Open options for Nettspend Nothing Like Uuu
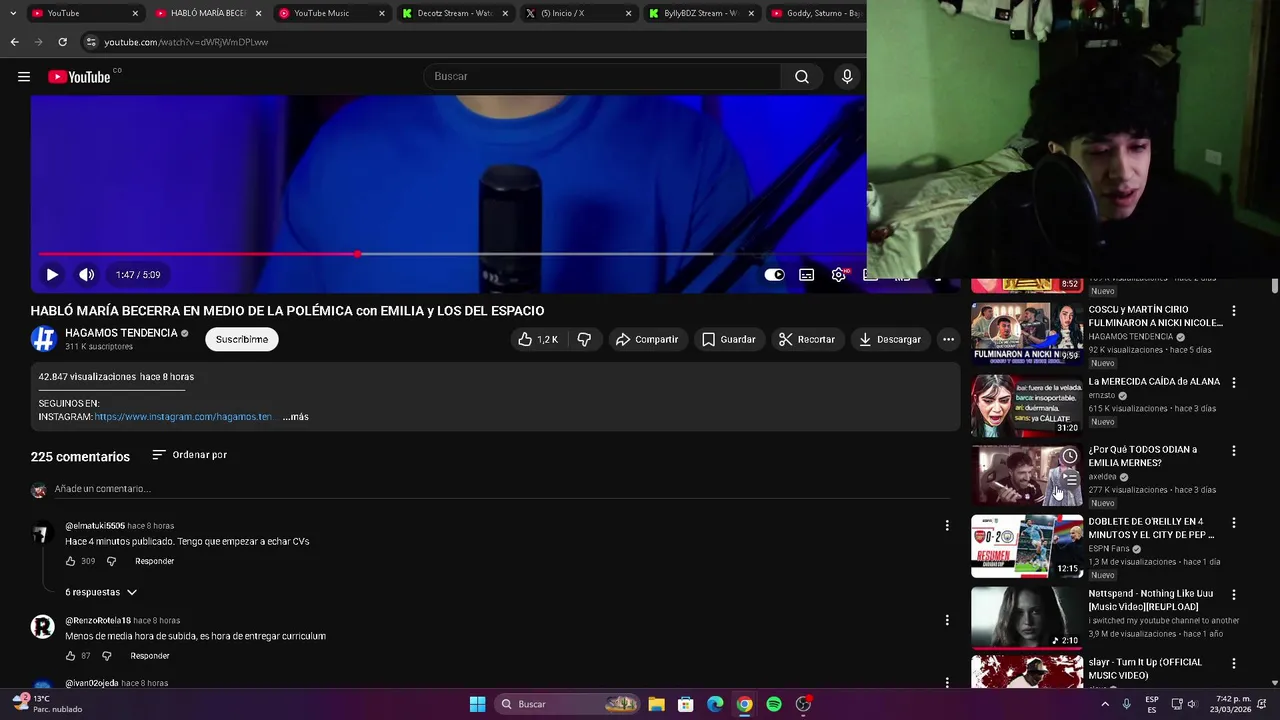The height and width of the screenshot is (720, 1280). click(1234, 595)
